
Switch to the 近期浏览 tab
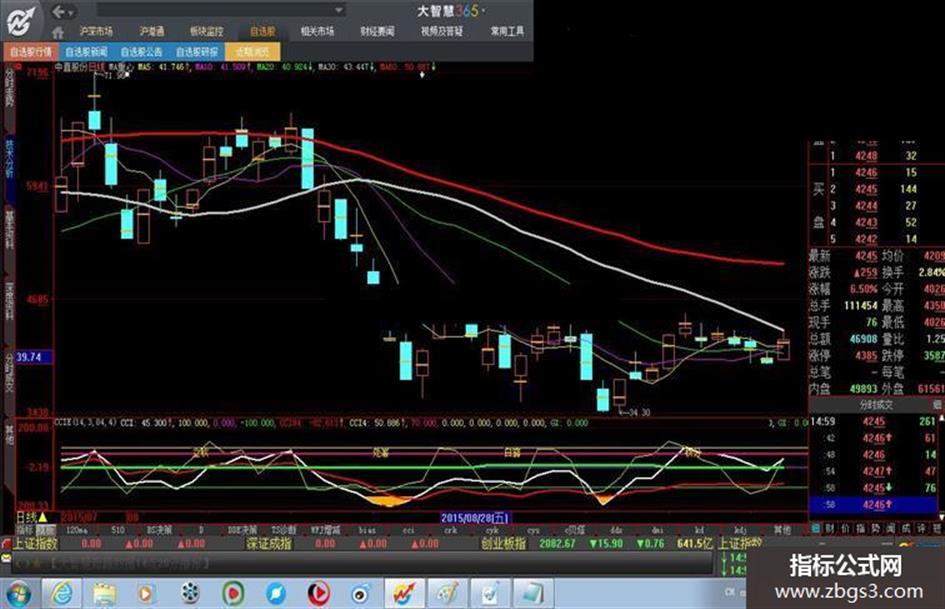253,52
